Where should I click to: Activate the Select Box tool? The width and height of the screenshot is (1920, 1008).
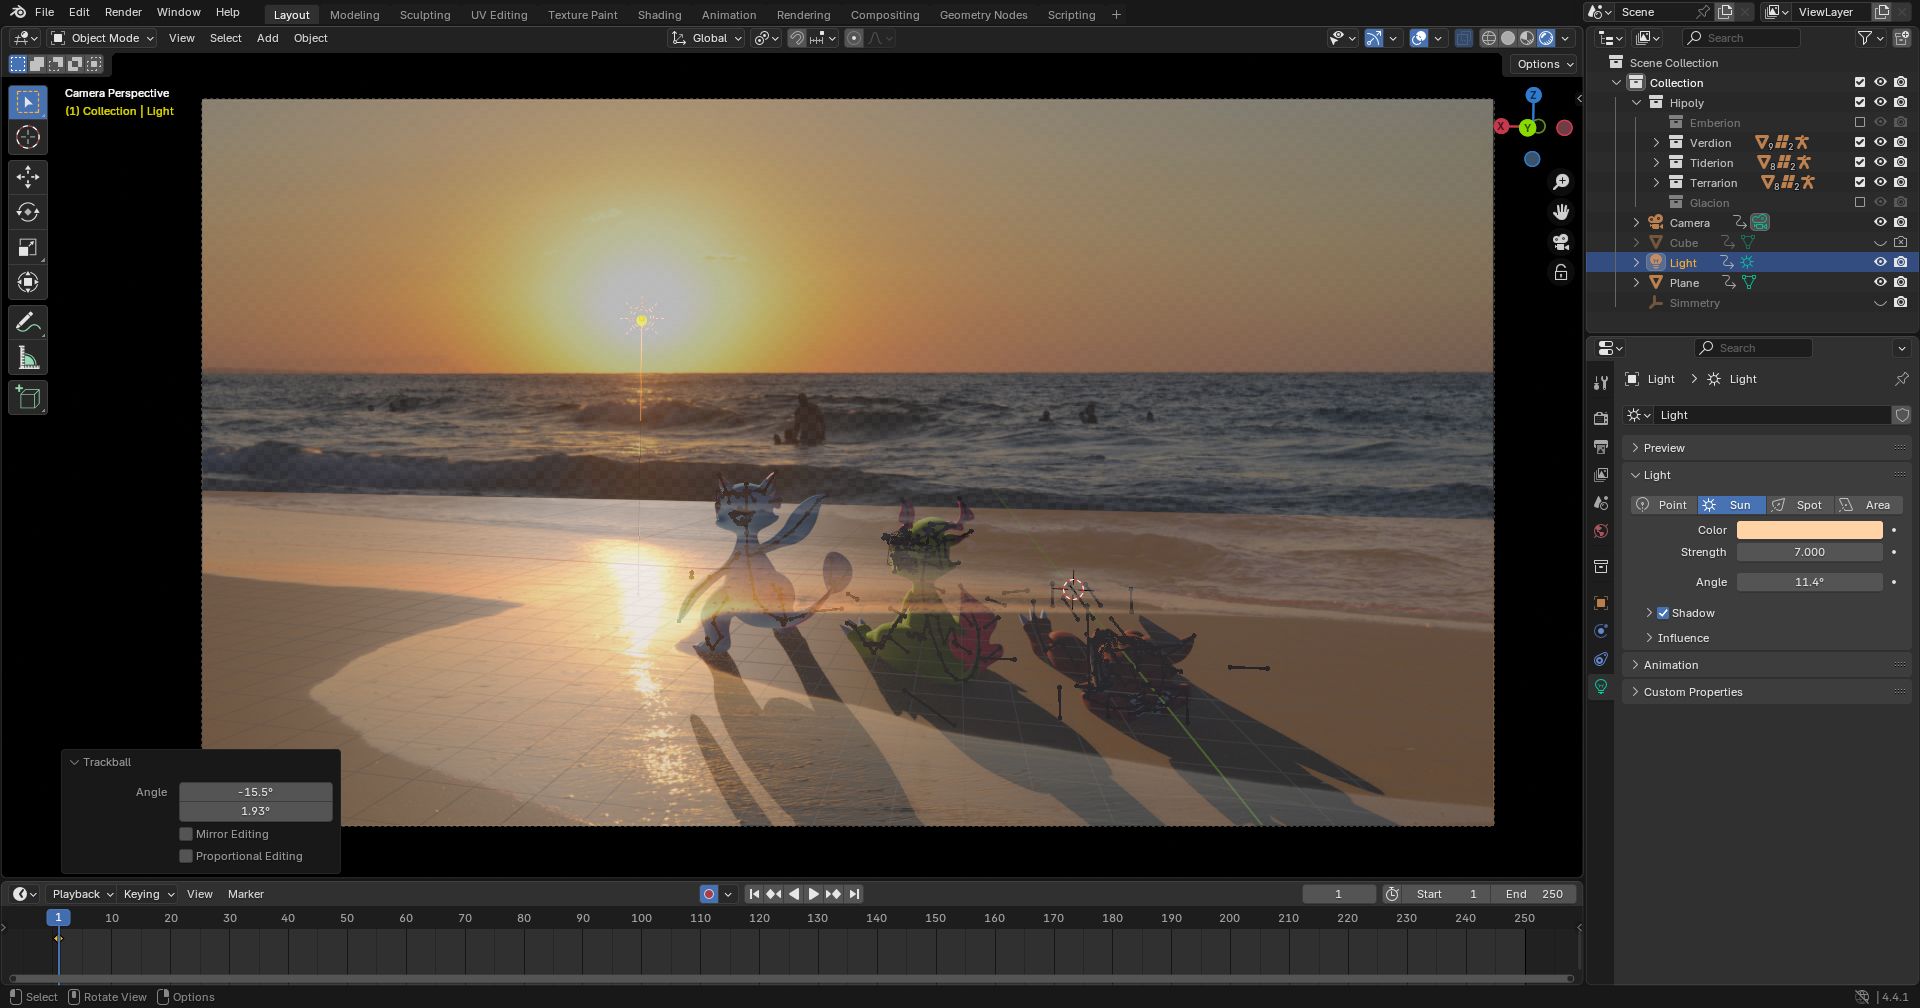[28, 103]
